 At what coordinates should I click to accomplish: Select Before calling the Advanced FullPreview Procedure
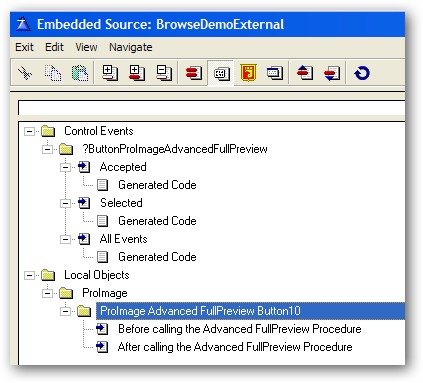[240, 329]
